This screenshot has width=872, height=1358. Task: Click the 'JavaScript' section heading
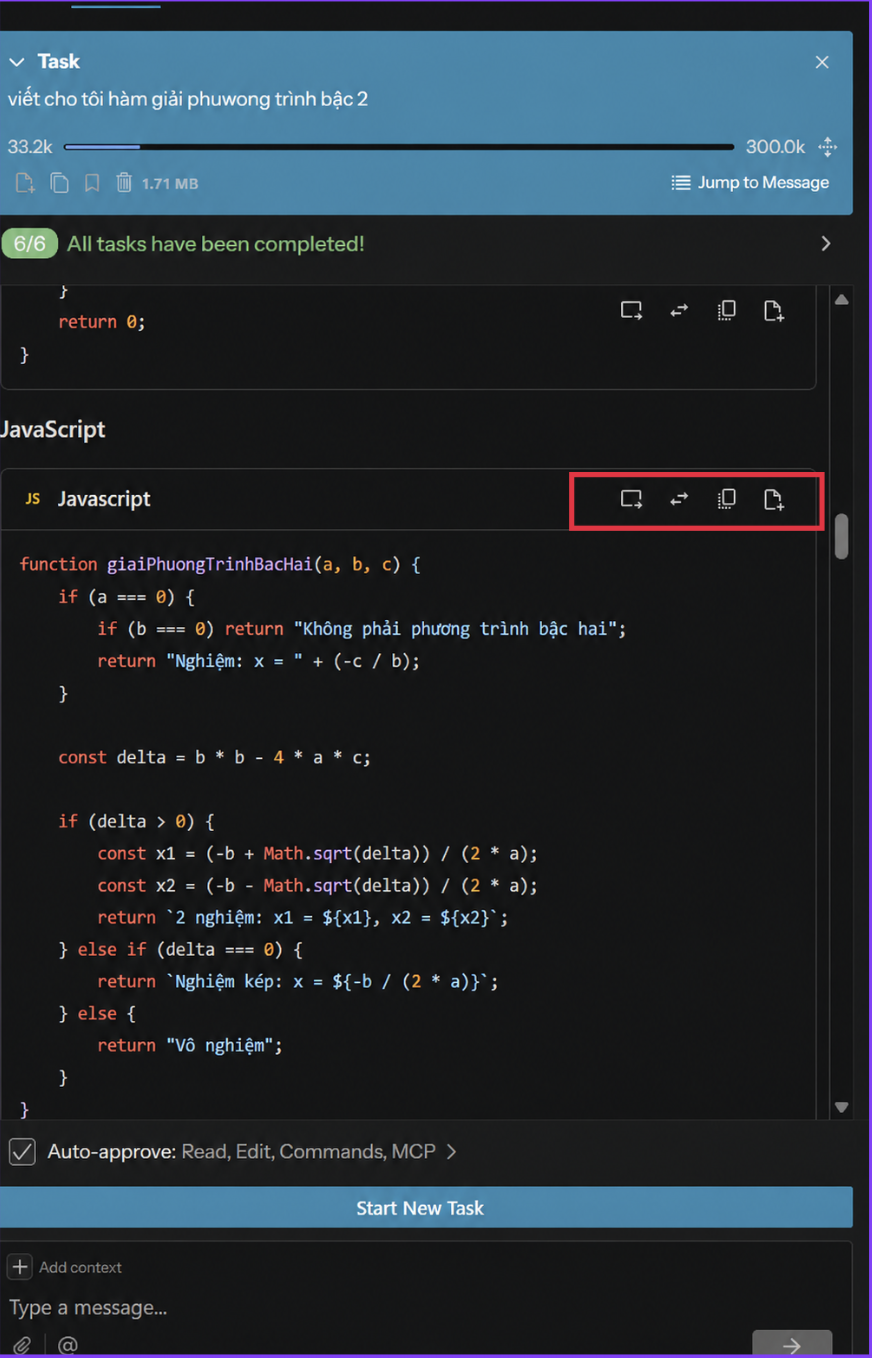pyautogui.click(x=53, y=429)
